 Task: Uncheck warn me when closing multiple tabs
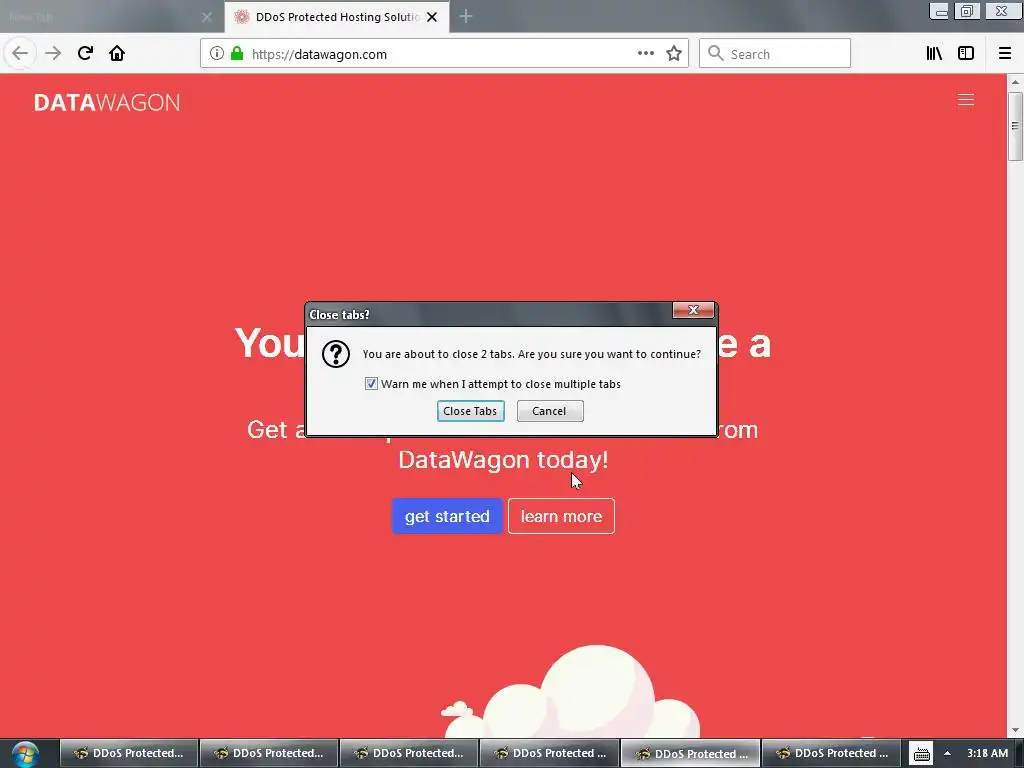tap(371, 384)
